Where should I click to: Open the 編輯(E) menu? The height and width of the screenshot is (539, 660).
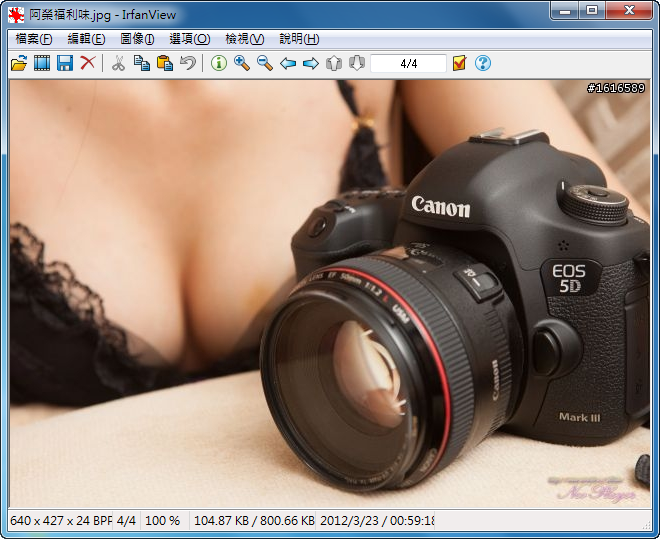tap(86, 39)
